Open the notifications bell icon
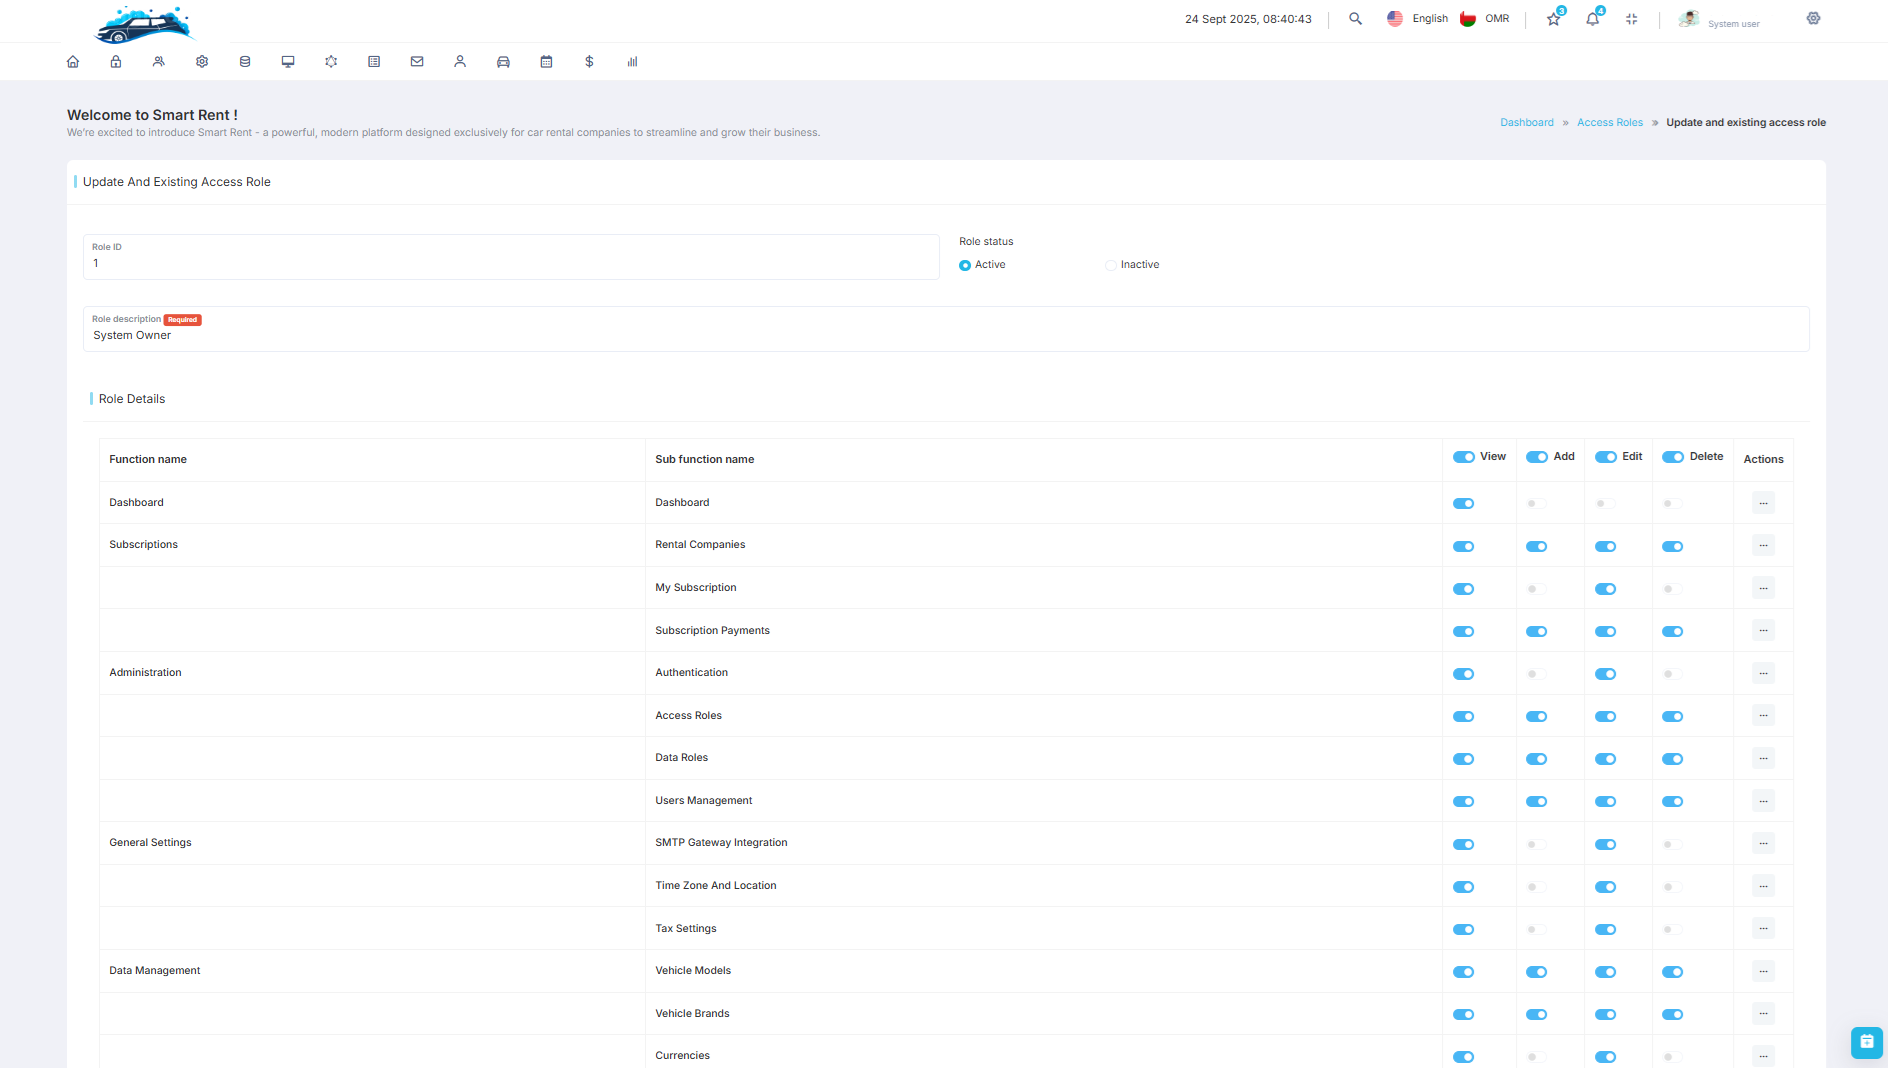Image resolution: width=1888 pixels, height=1068 pixels. (1592, 19)
